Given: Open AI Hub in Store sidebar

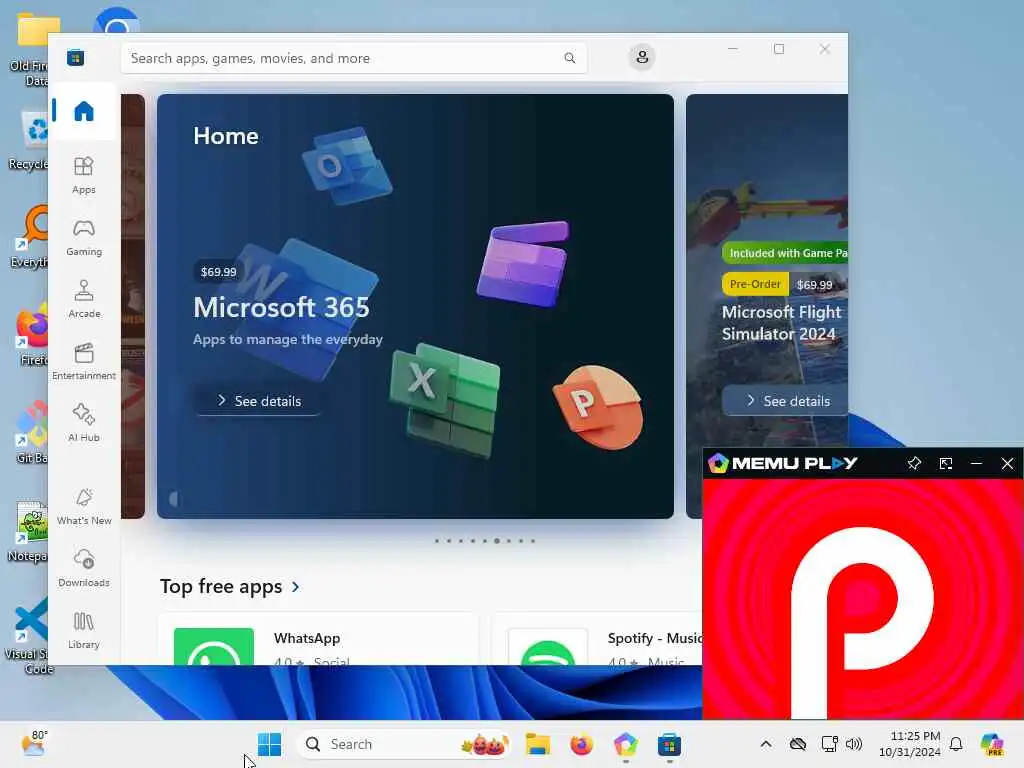Looking at the screenshot, I should 84,423.
